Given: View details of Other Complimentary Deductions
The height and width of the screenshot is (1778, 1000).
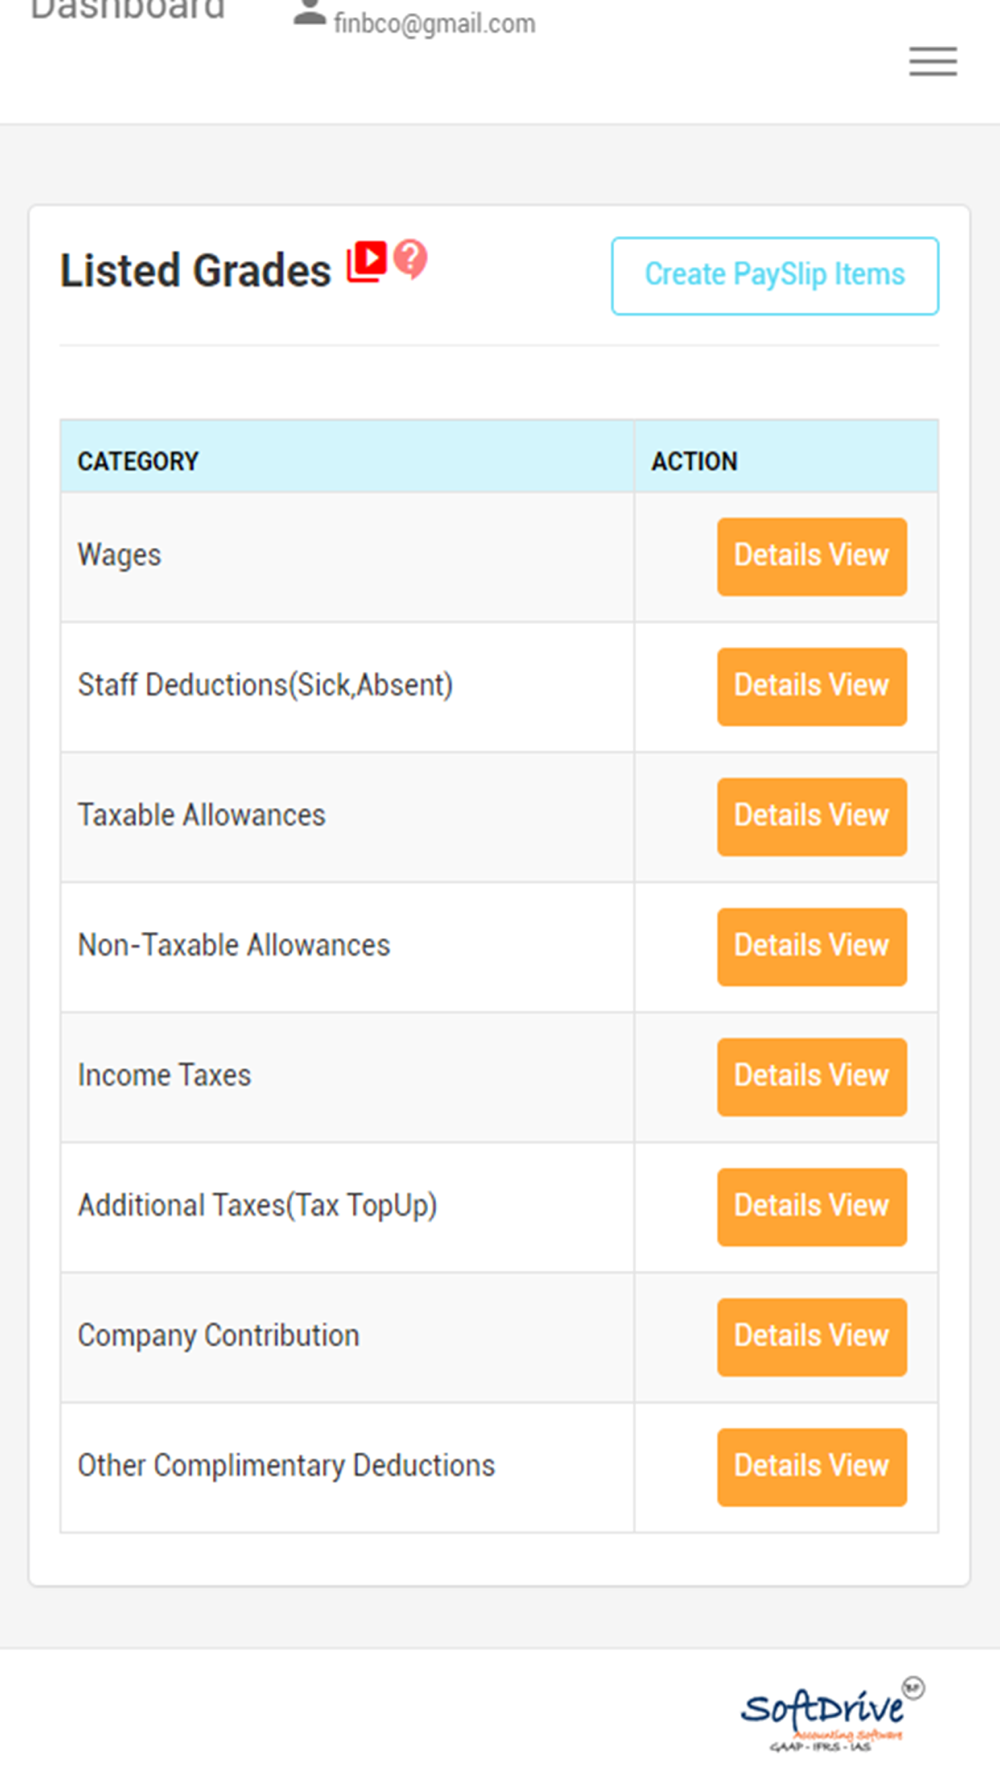Looking at the screenshot, I should [812, 1467].
